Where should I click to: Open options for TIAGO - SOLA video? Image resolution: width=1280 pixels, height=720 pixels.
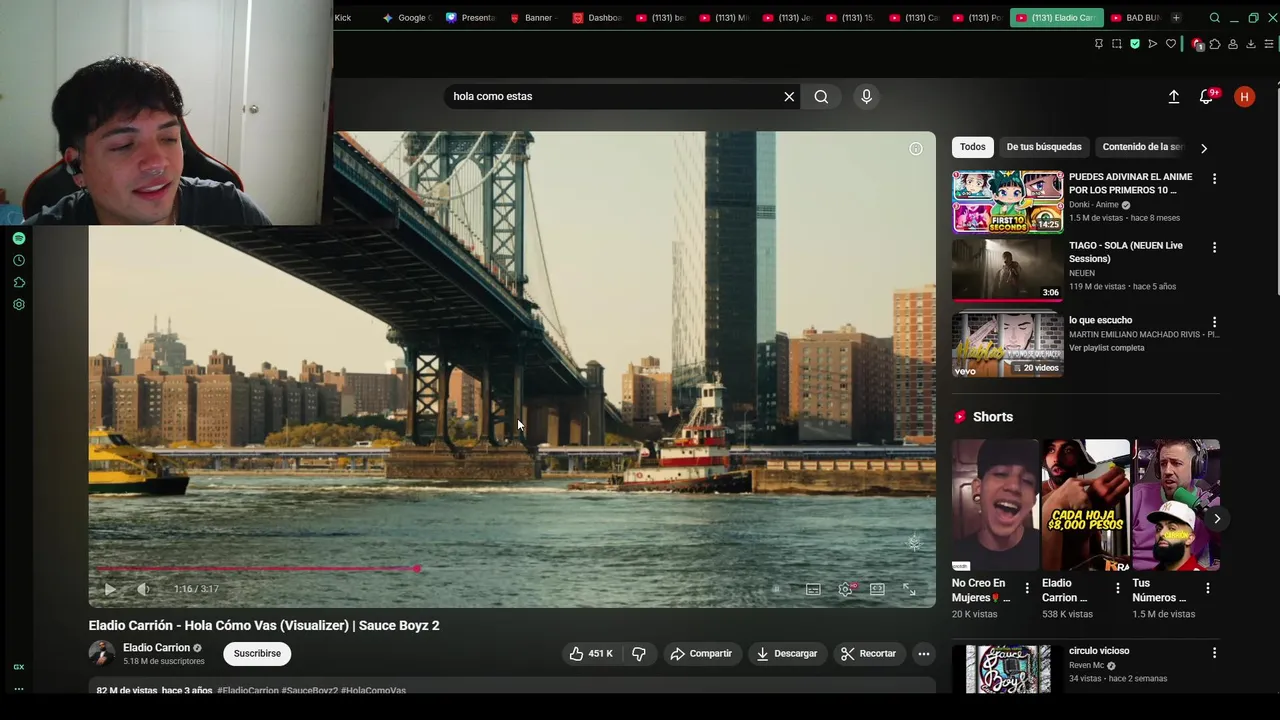coord(1214,247)
